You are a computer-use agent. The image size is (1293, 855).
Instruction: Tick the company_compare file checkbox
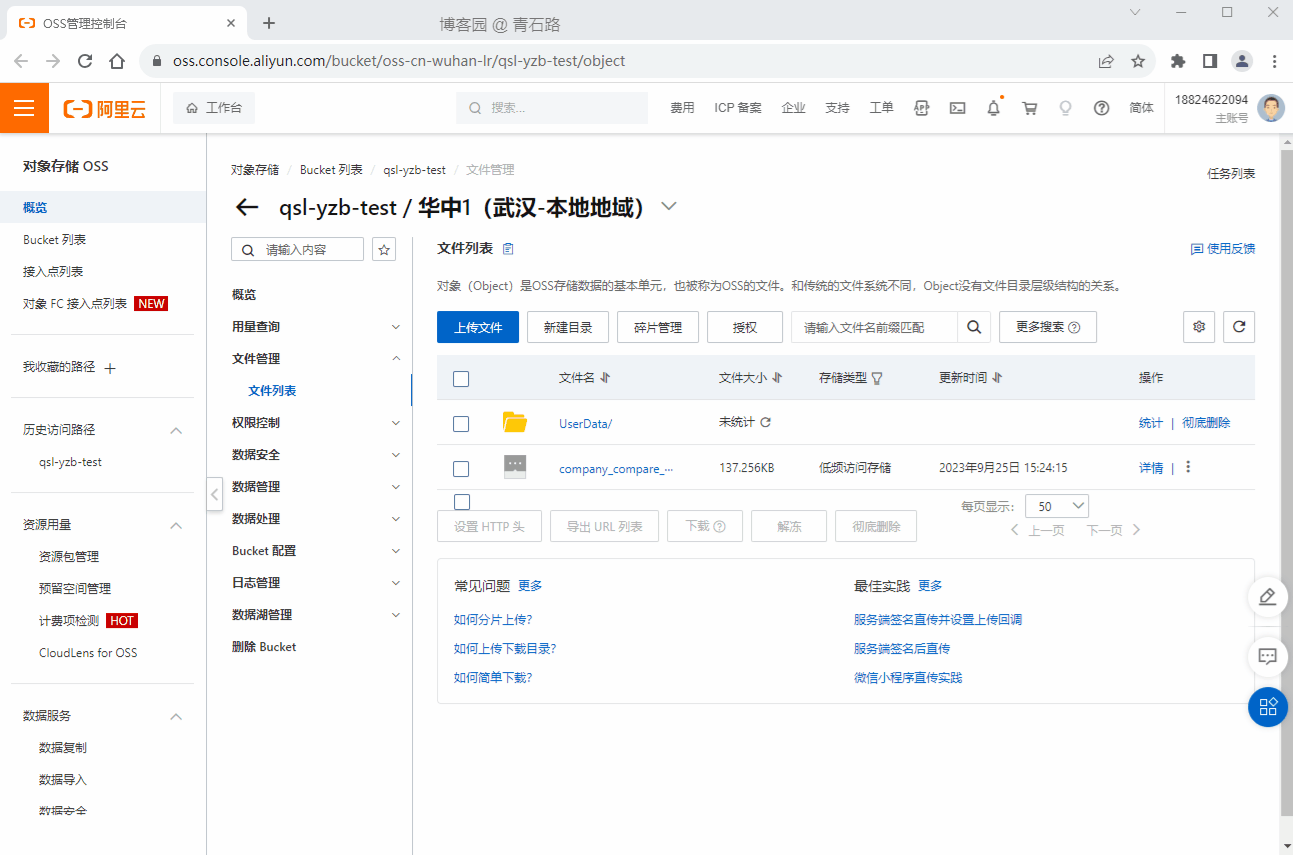[x=461, y=468]
